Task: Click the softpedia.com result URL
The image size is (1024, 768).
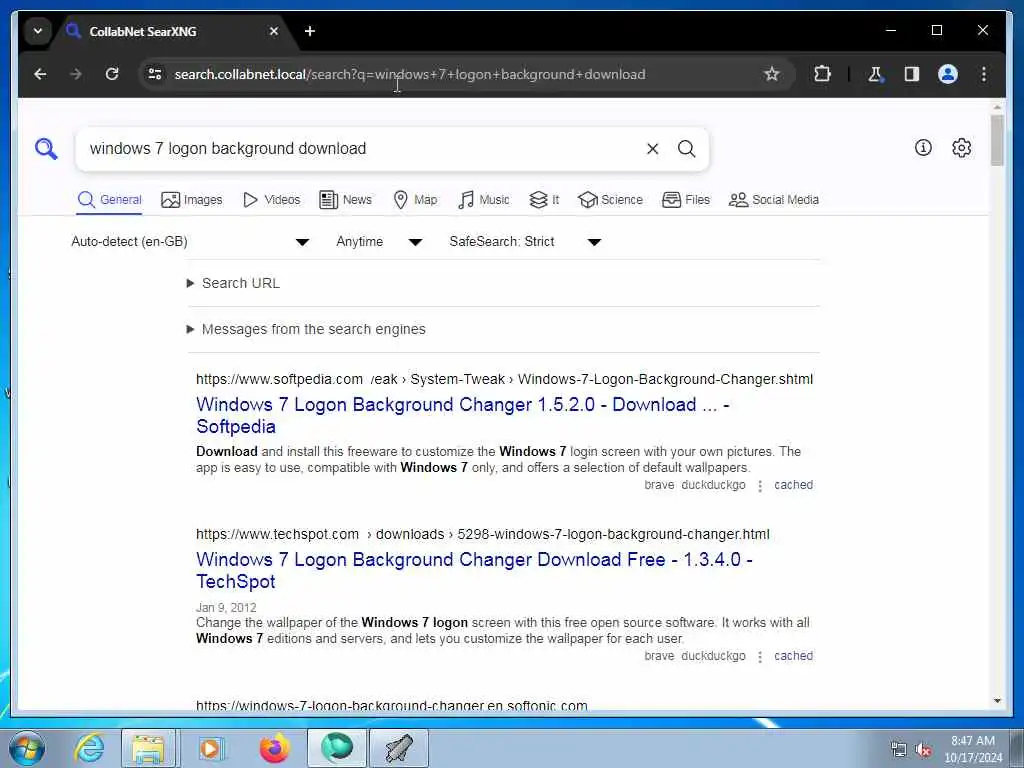Action: coord(504,379)
